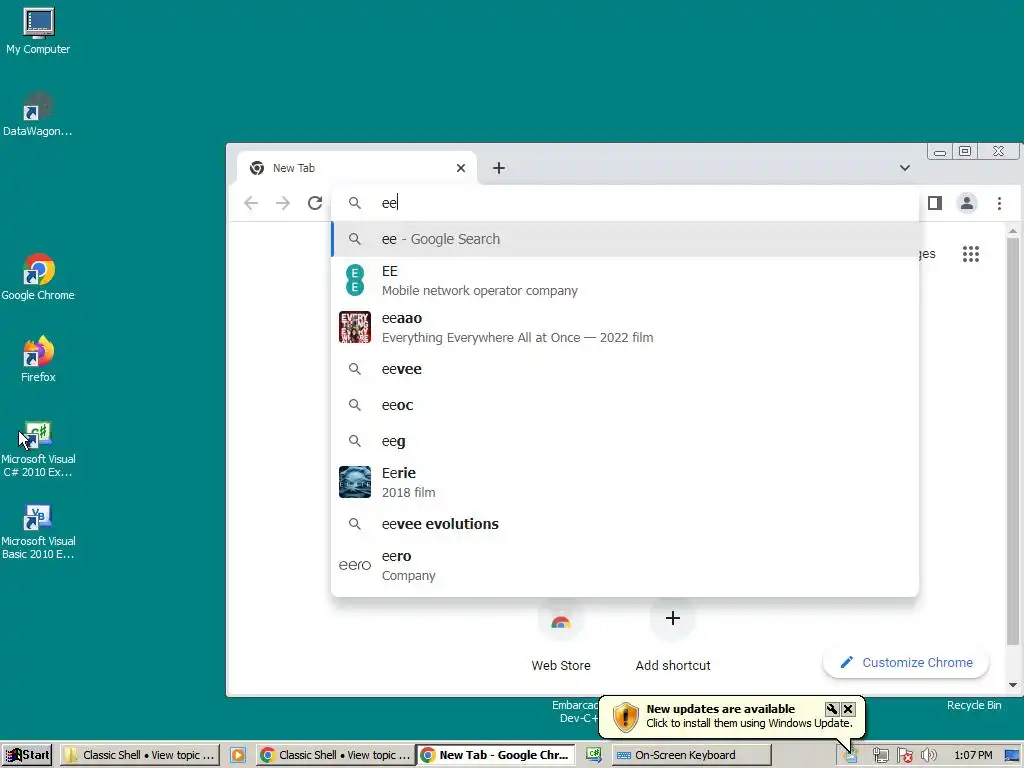Open the Chrome profile avatar icon
This screenshot has width=1024, height=768.
[967, 203]
